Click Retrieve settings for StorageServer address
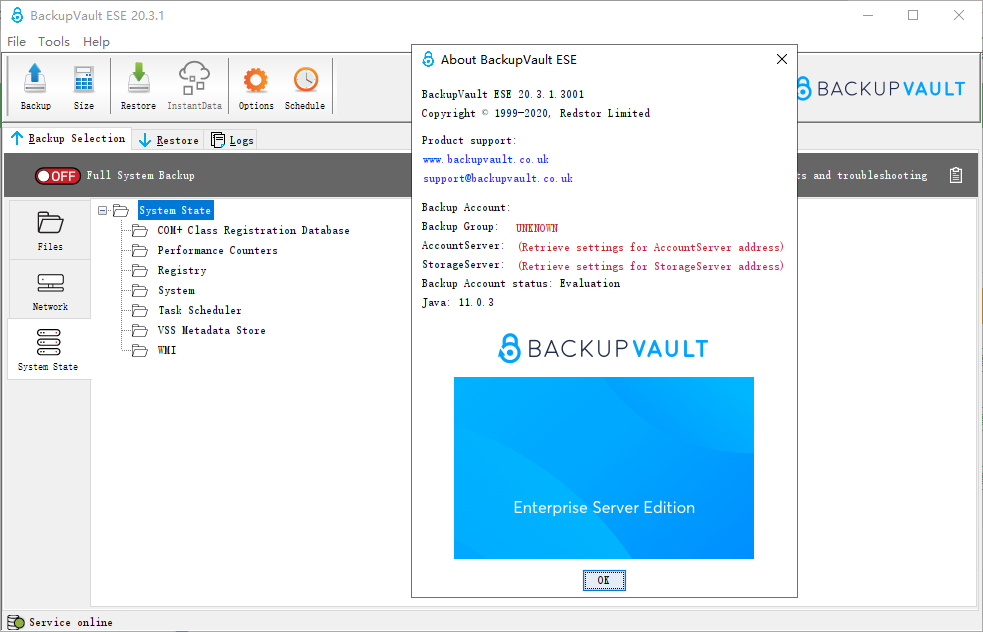 coord(651,266)
